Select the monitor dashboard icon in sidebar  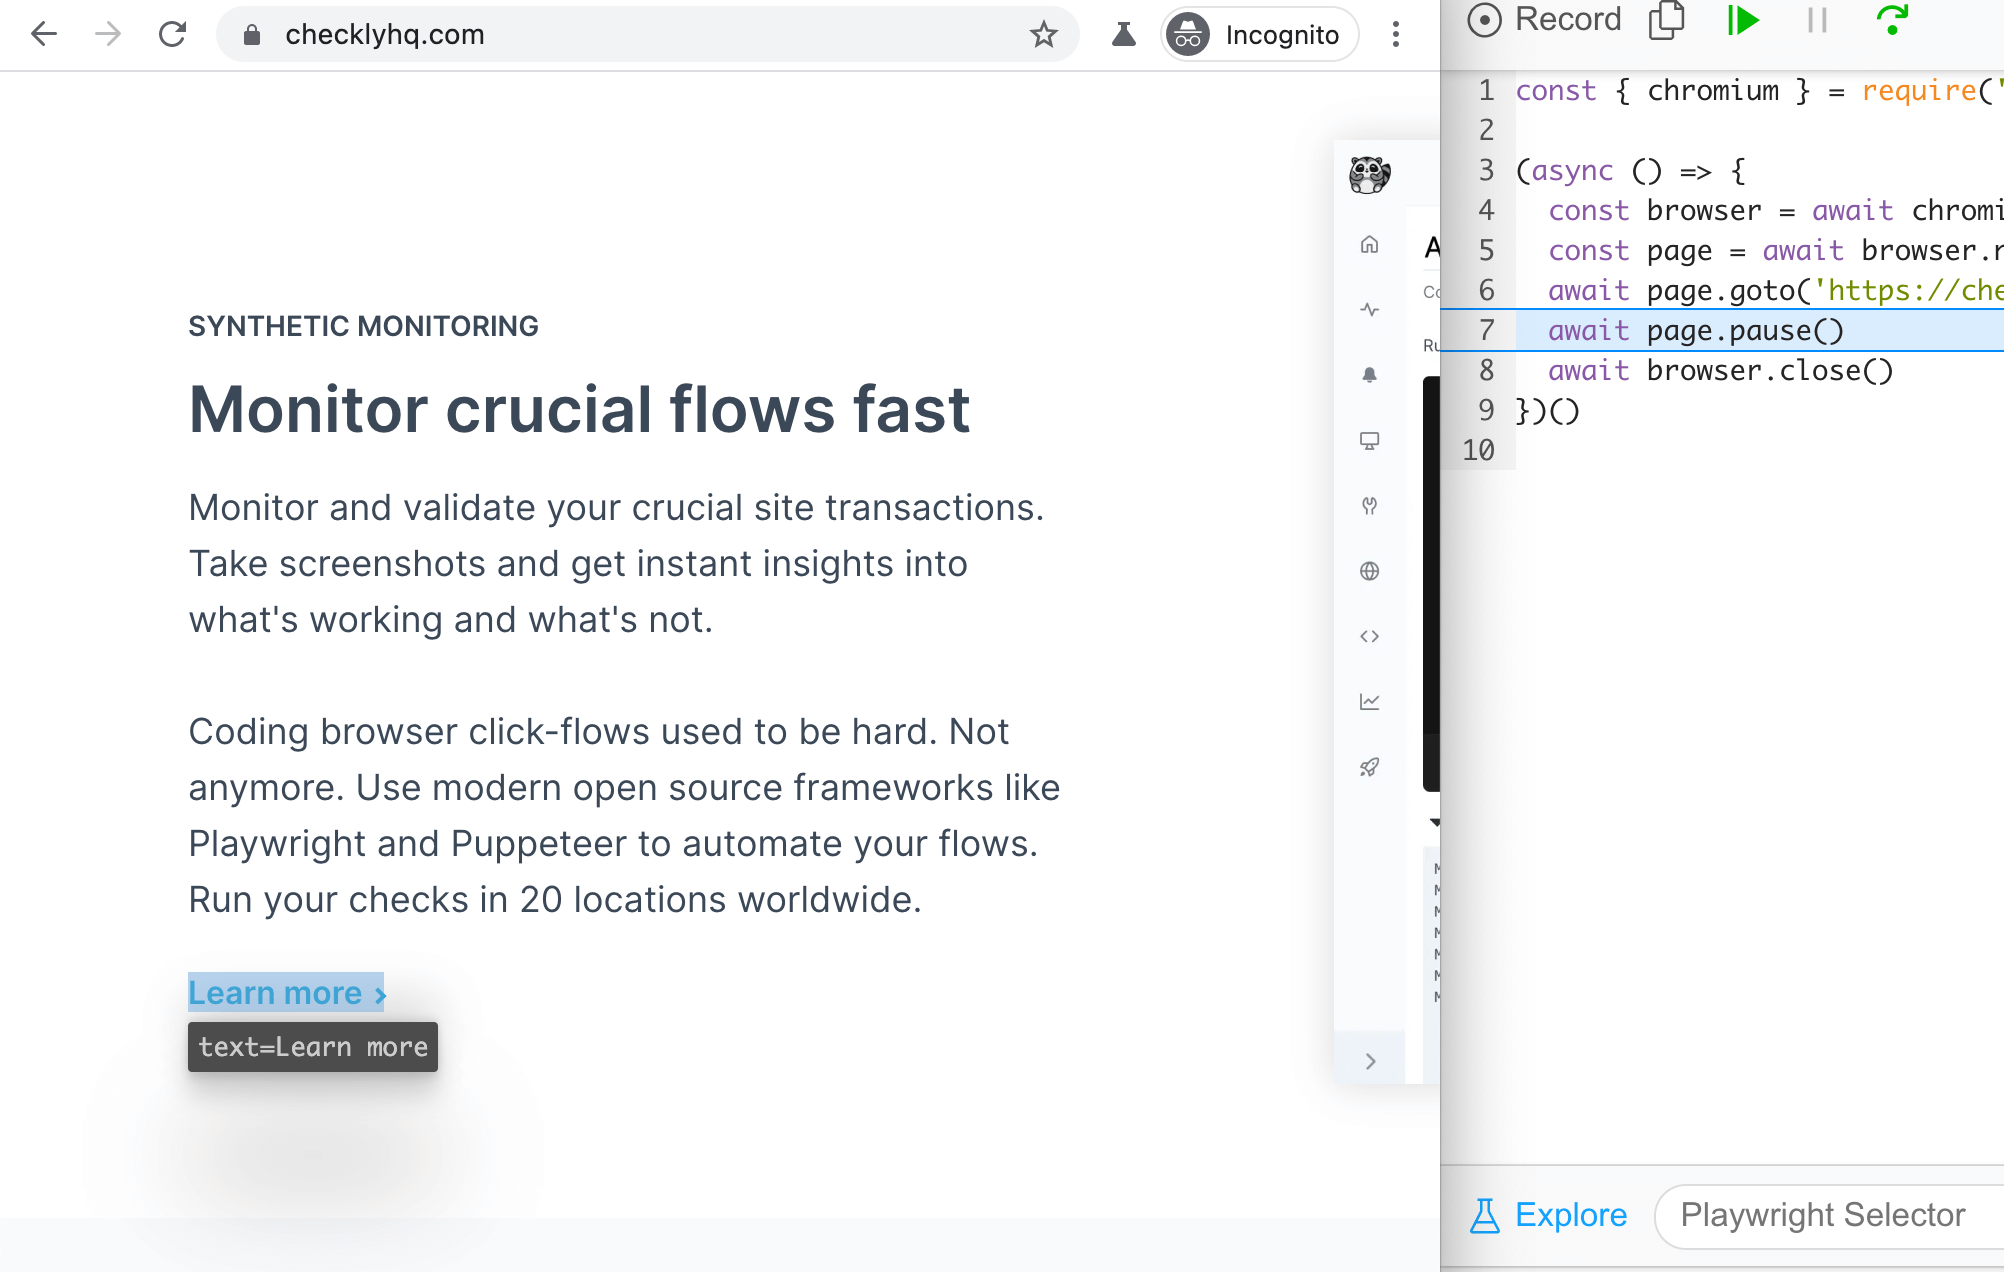pyautogui.click(x=1369, y=441)
